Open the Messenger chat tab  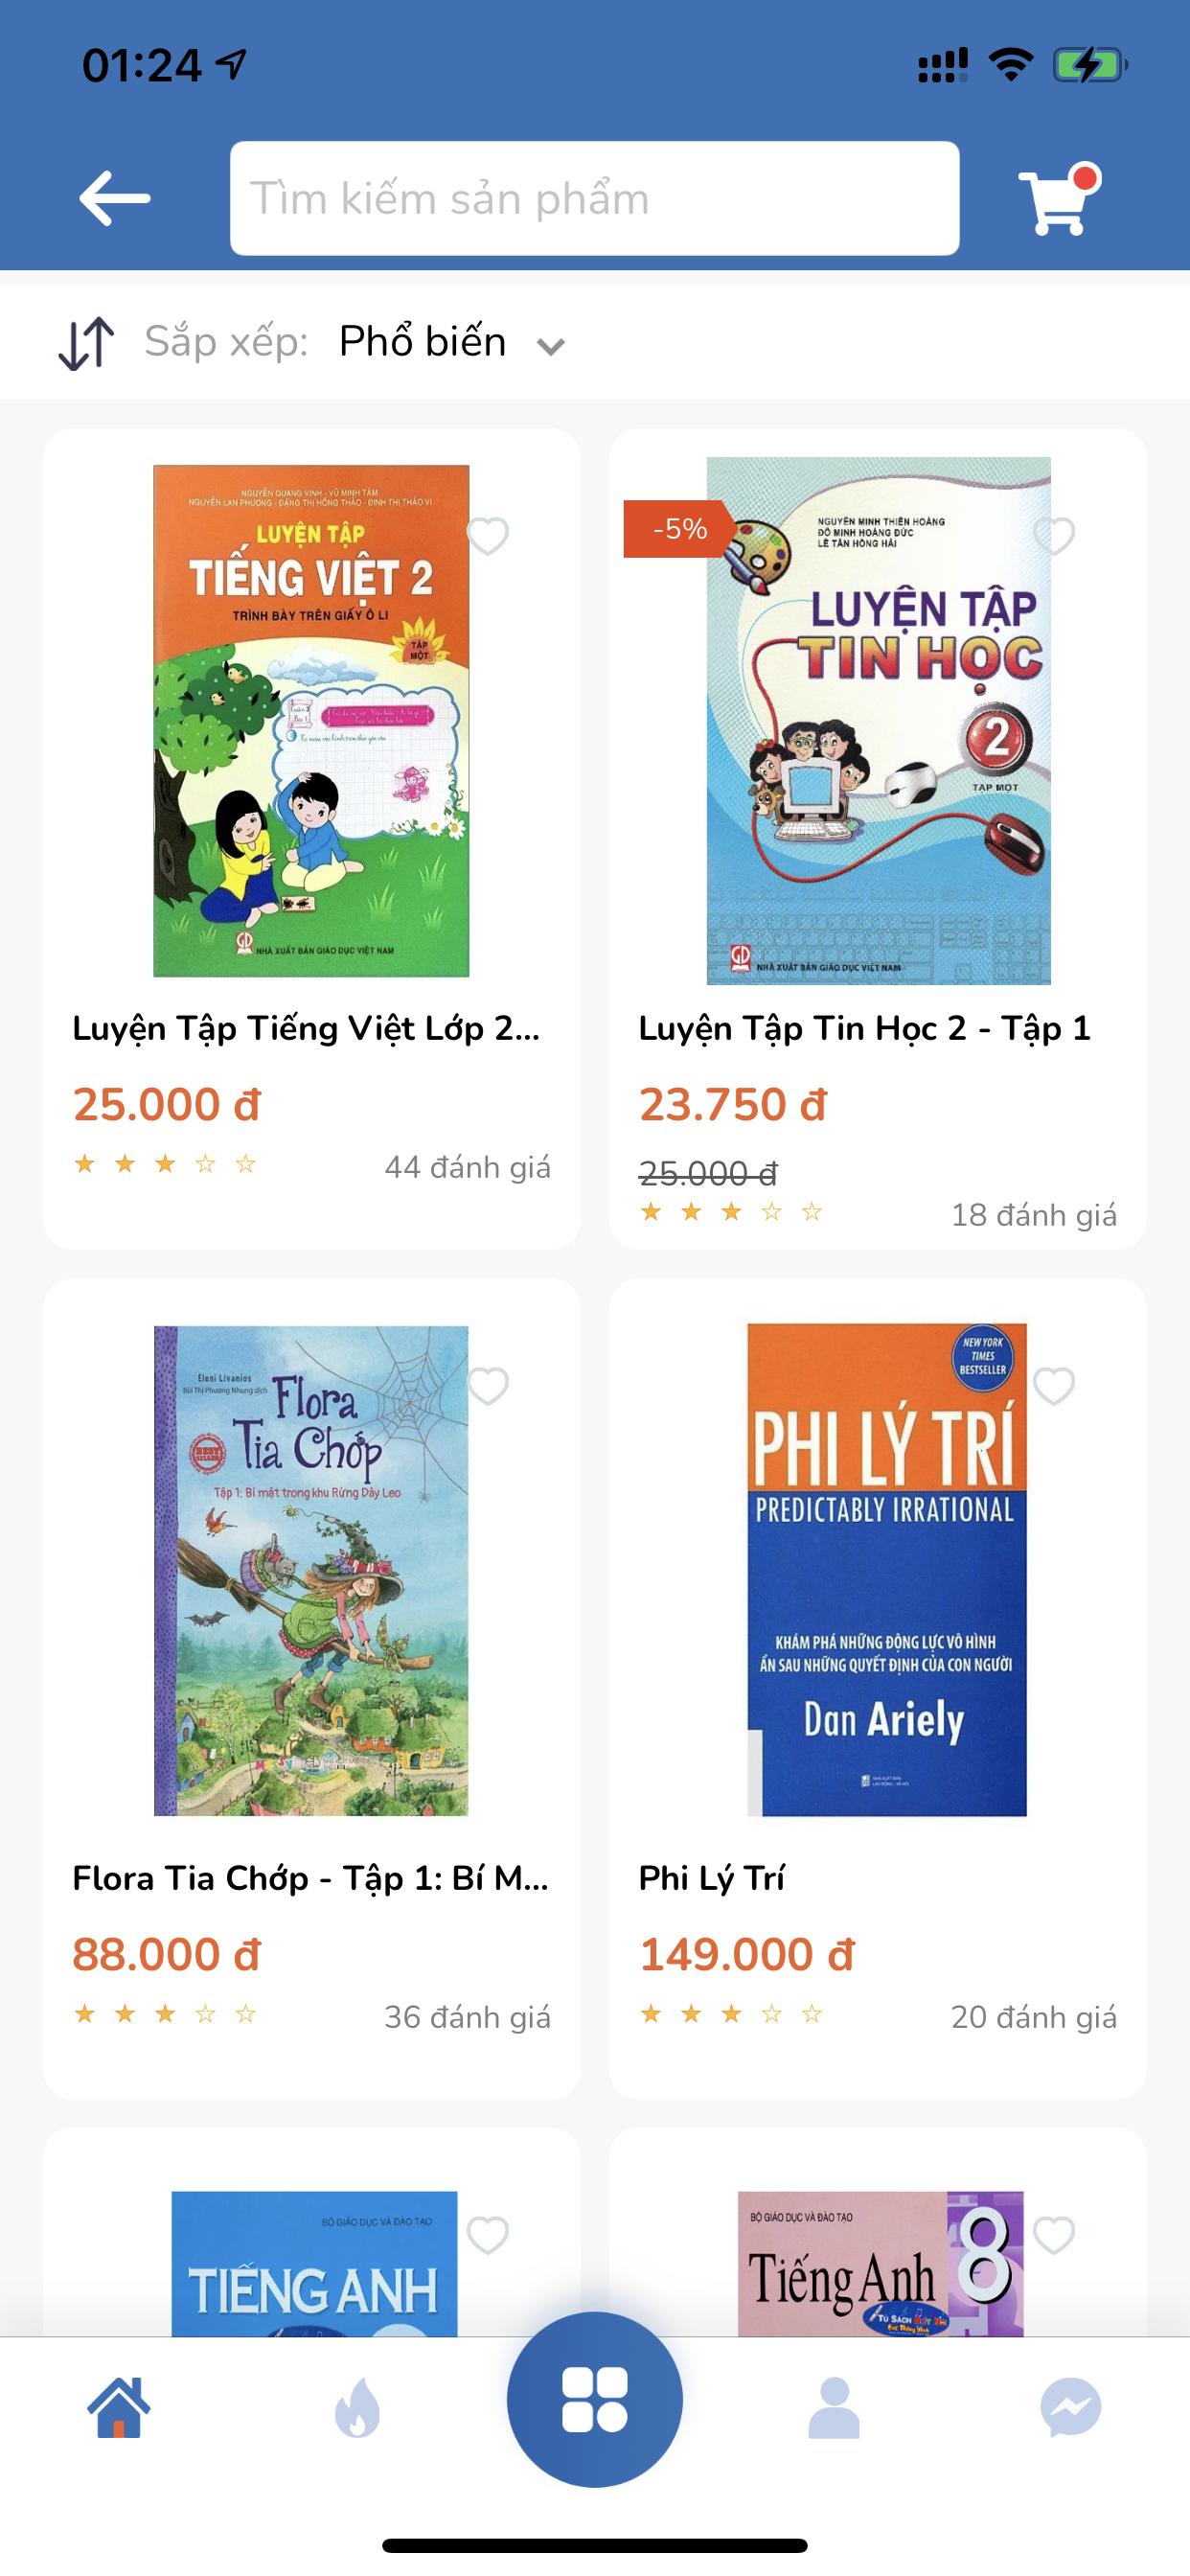click(1071, 2408)
